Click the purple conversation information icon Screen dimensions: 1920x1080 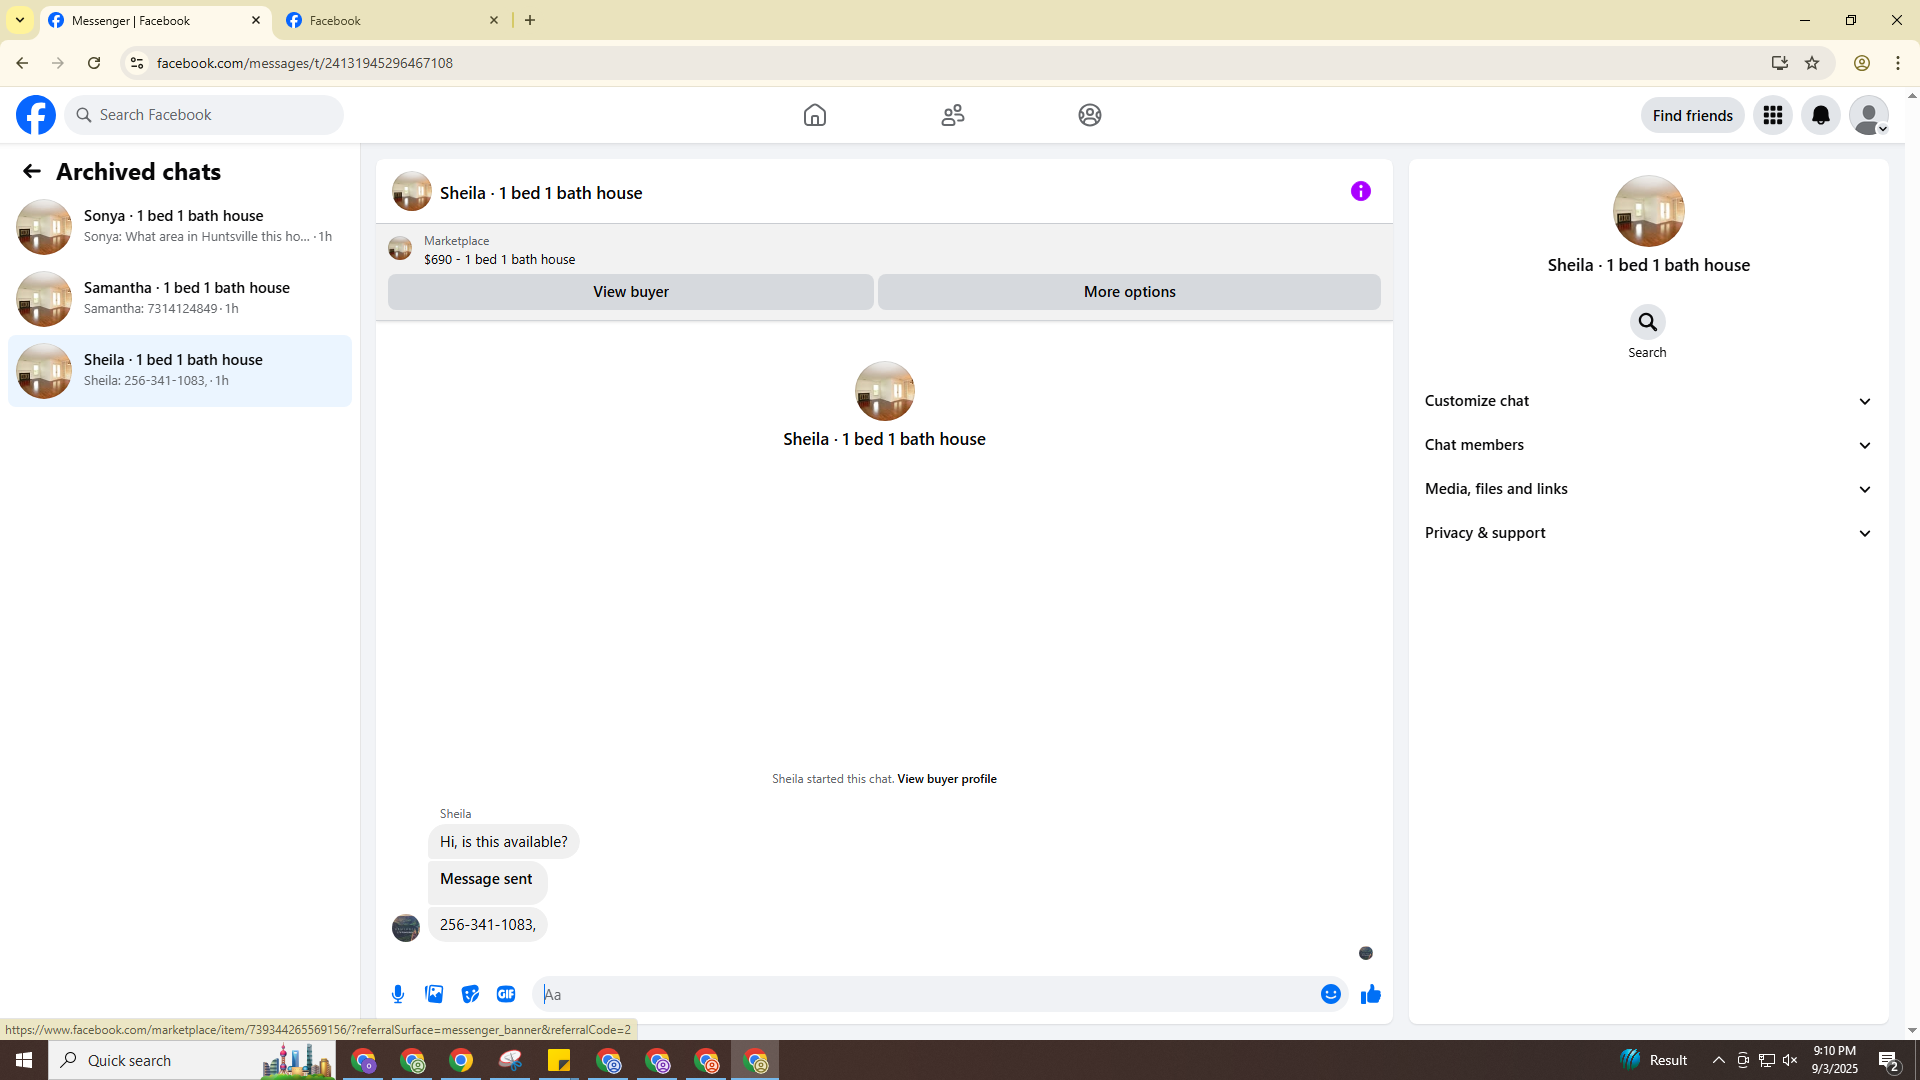[1361, 191]
